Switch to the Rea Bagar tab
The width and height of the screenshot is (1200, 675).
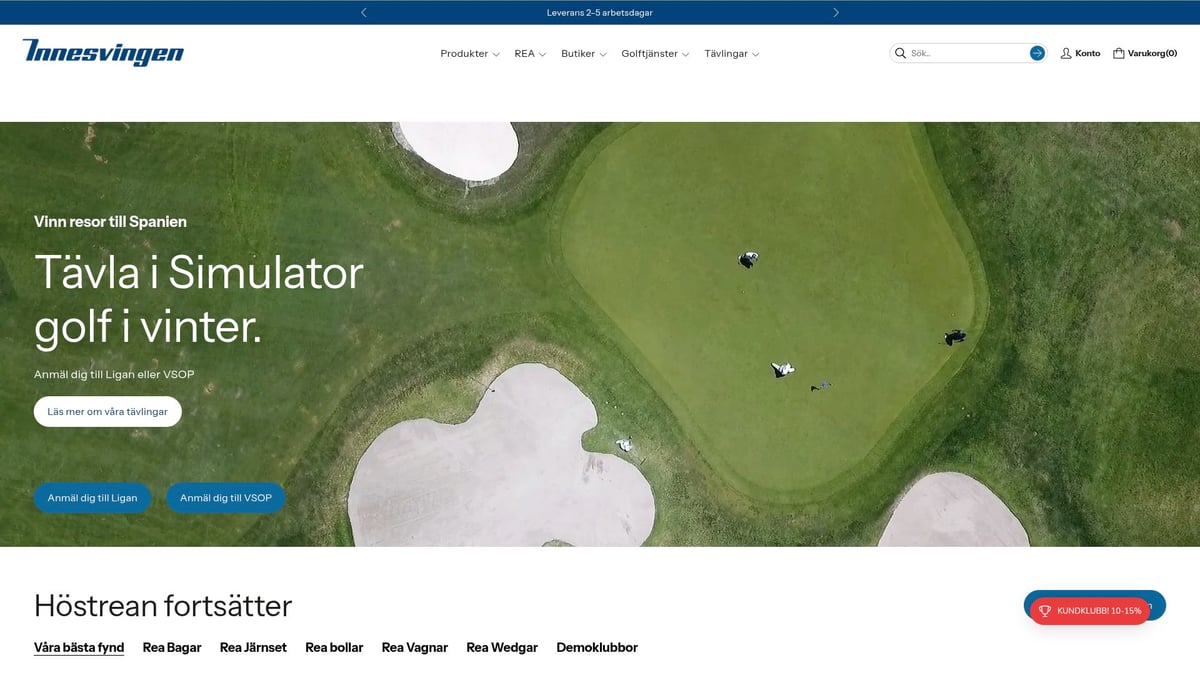(172, 647)
